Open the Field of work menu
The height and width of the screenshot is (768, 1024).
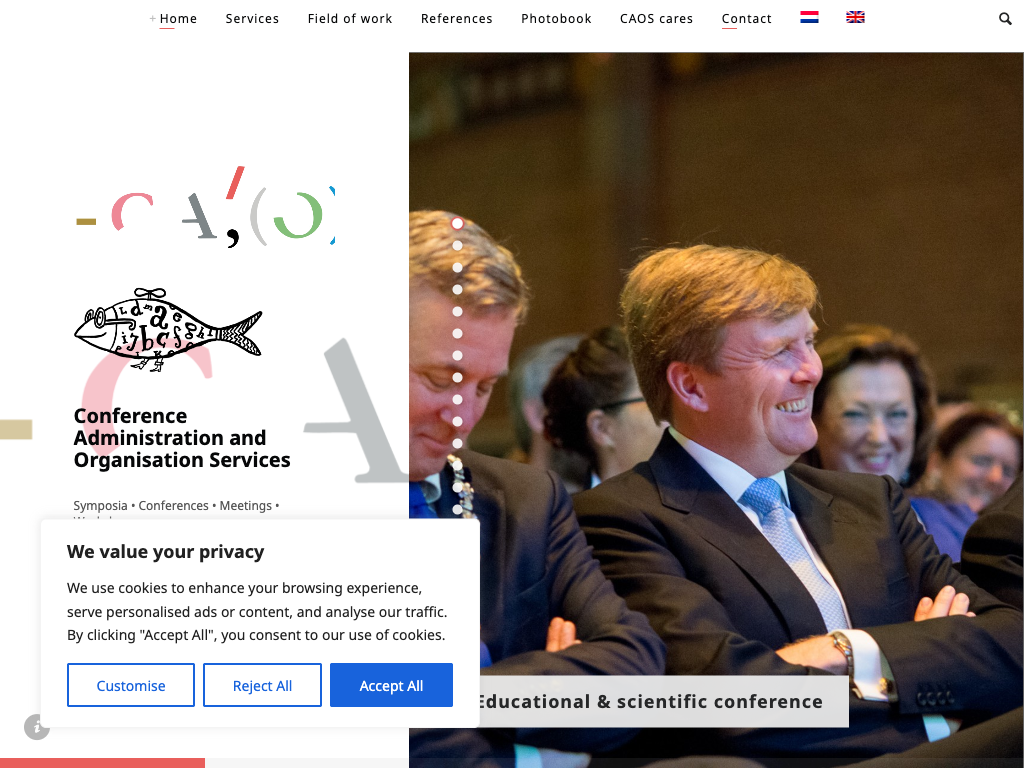350,19
